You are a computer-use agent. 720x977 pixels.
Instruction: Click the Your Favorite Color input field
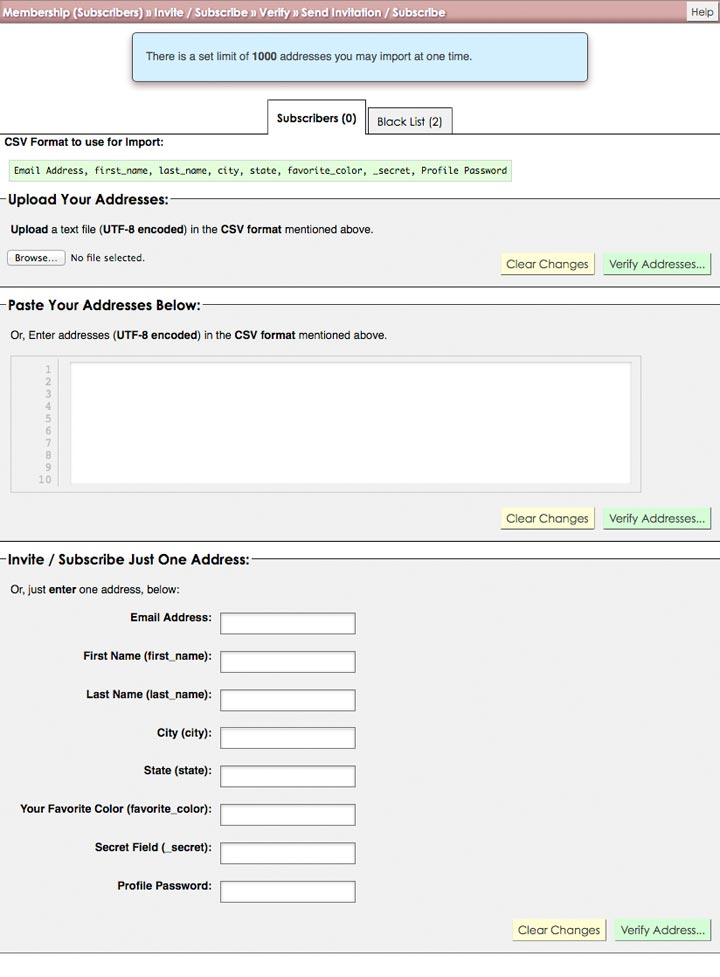pyautogui.click(x=287, y=815)
